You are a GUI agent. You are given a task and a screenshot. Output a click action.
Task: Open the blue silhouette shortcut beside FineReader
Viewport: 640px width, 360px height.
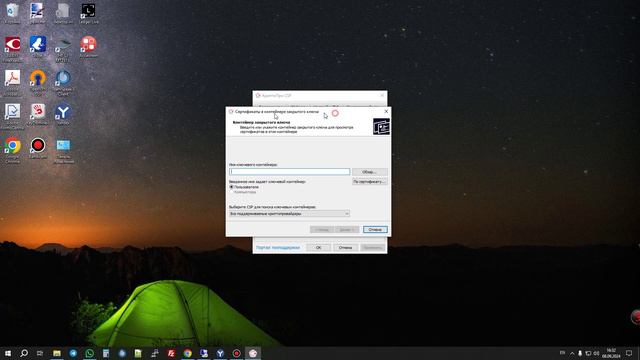tap(38, 45)
